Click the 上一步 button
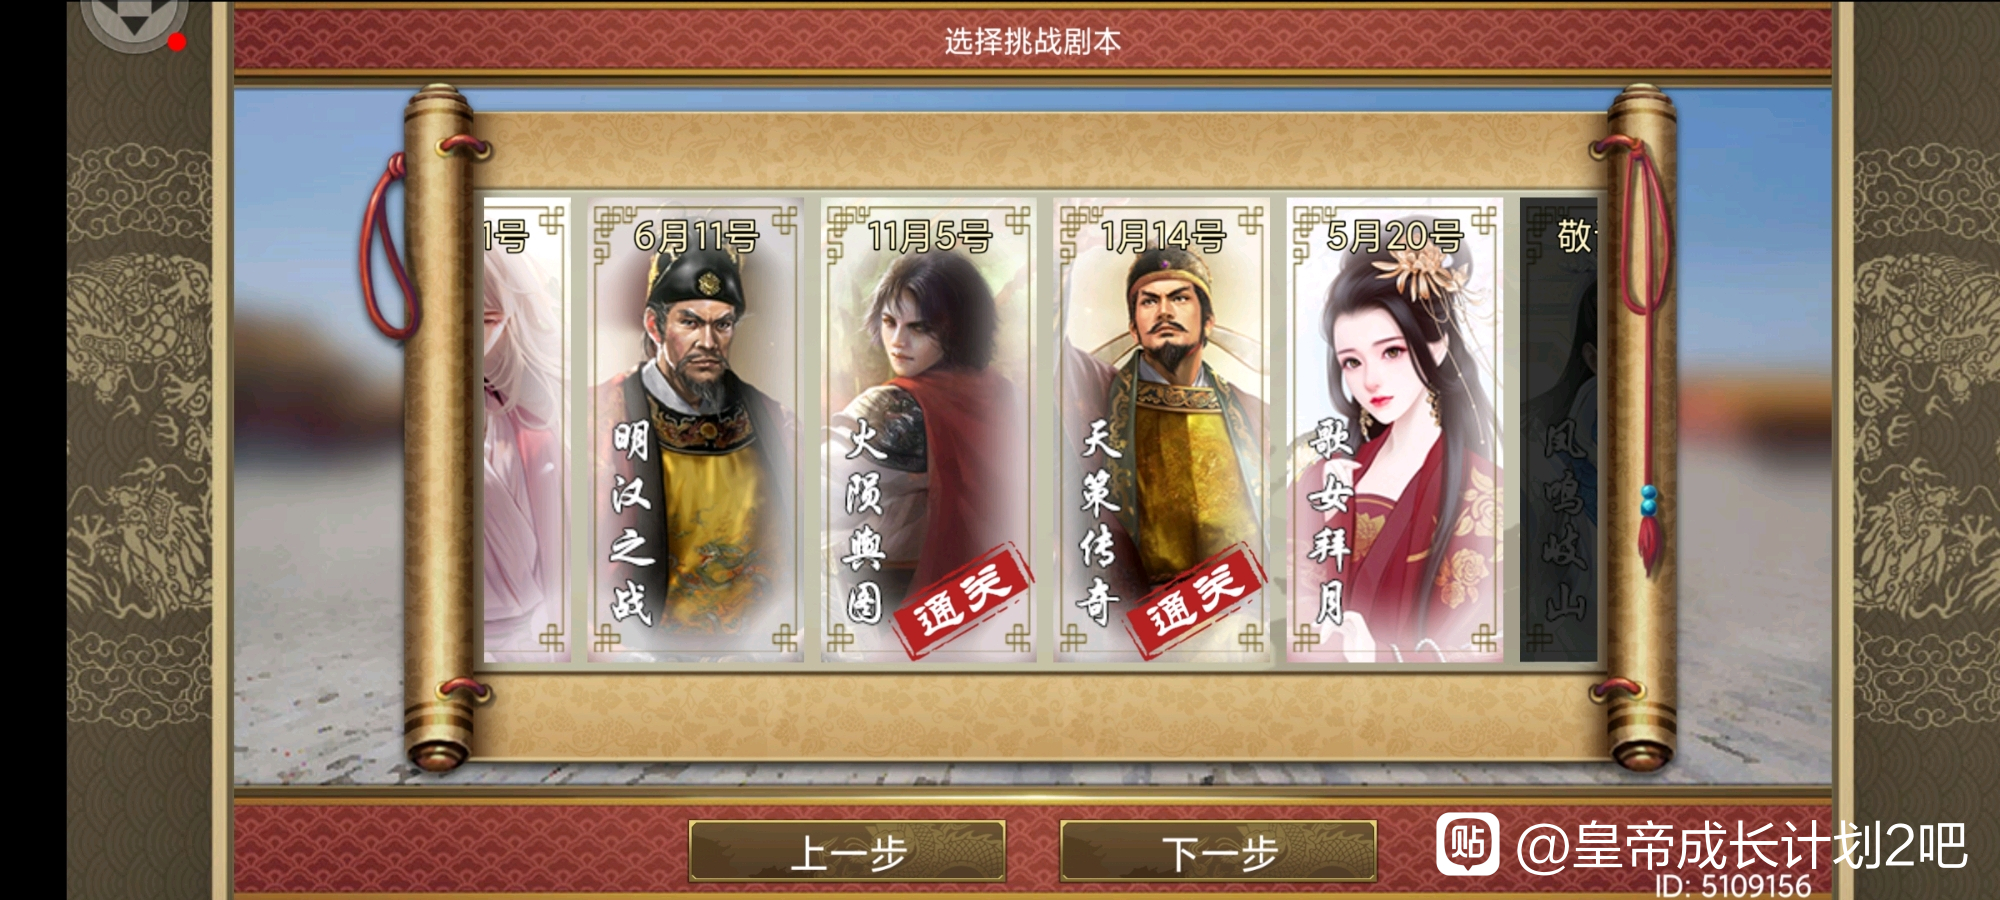Viewport: 2000px width, 900px height. pos(847,852)
